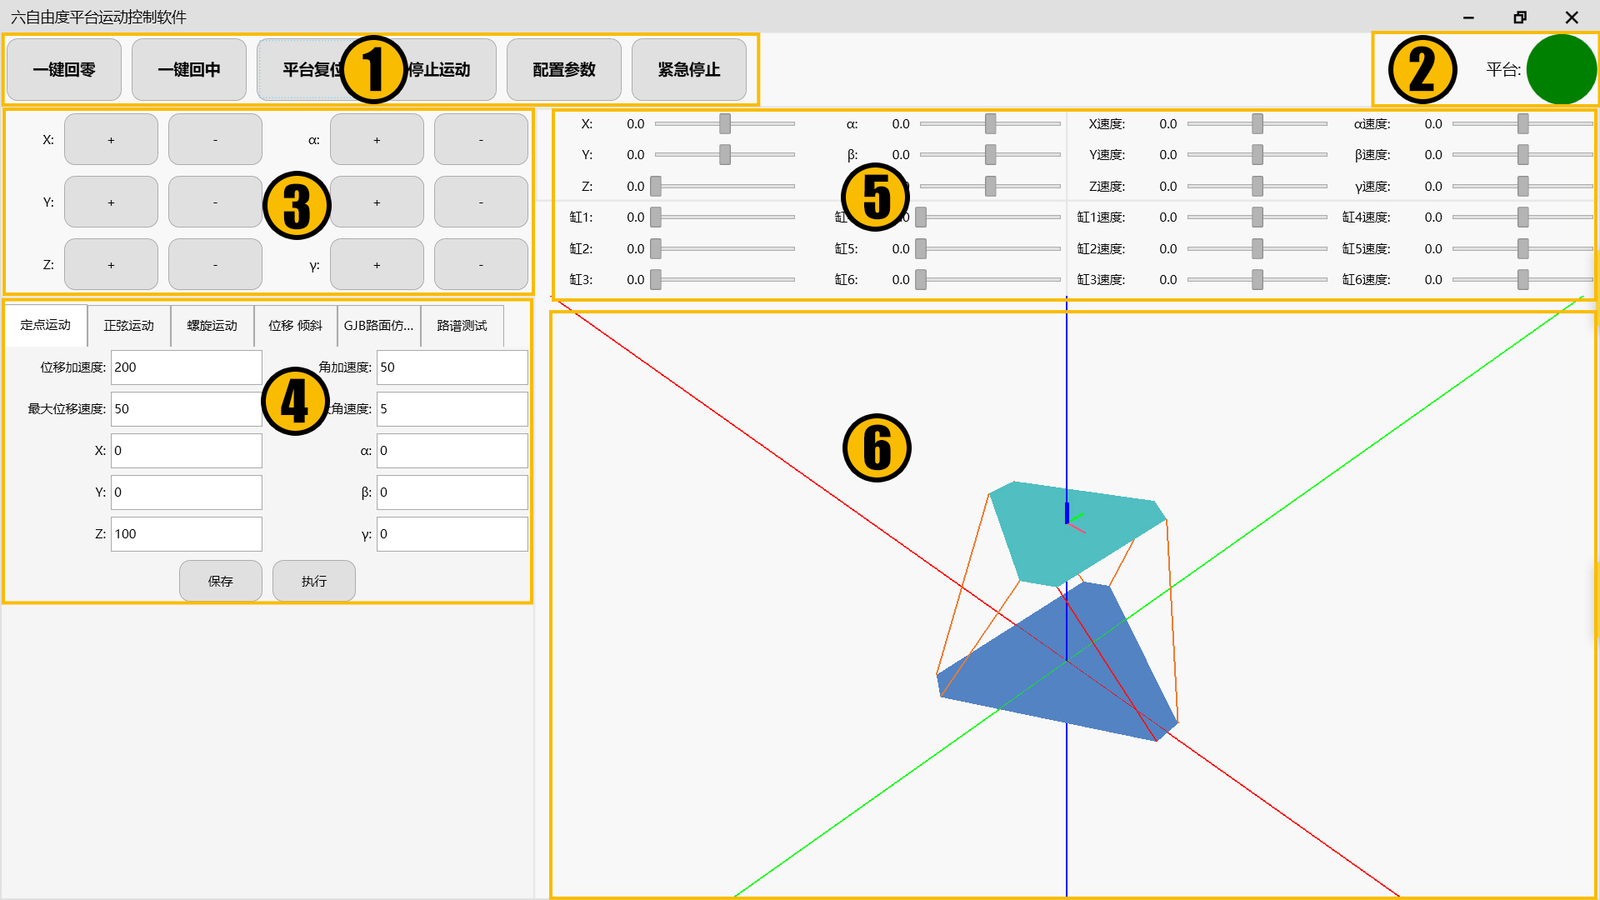Screen dimensions: 1600x900
Task: Open the 螺旋运动 tab
Action: point(212,326)
